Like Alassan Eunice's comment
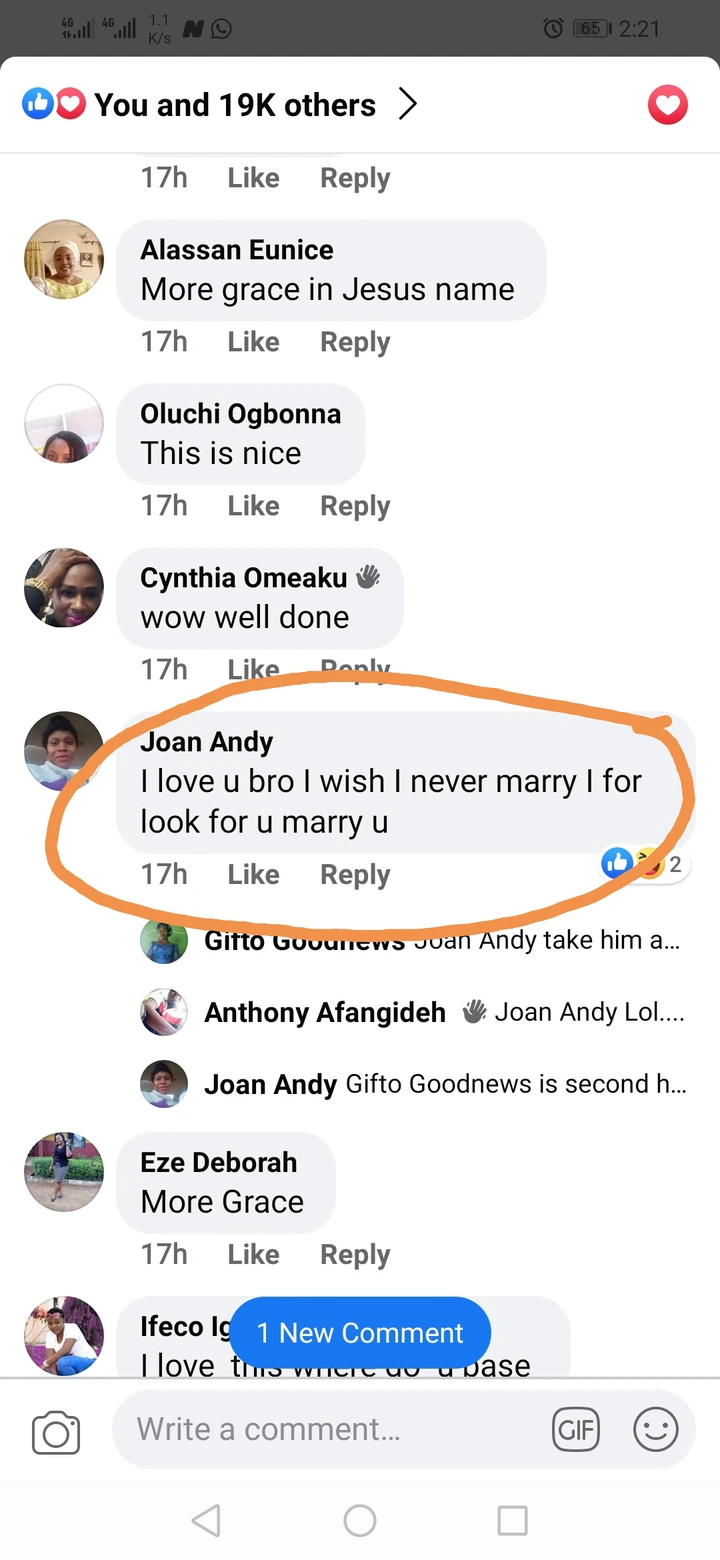Screen dimensions: 720x1560 click(253, 342)
